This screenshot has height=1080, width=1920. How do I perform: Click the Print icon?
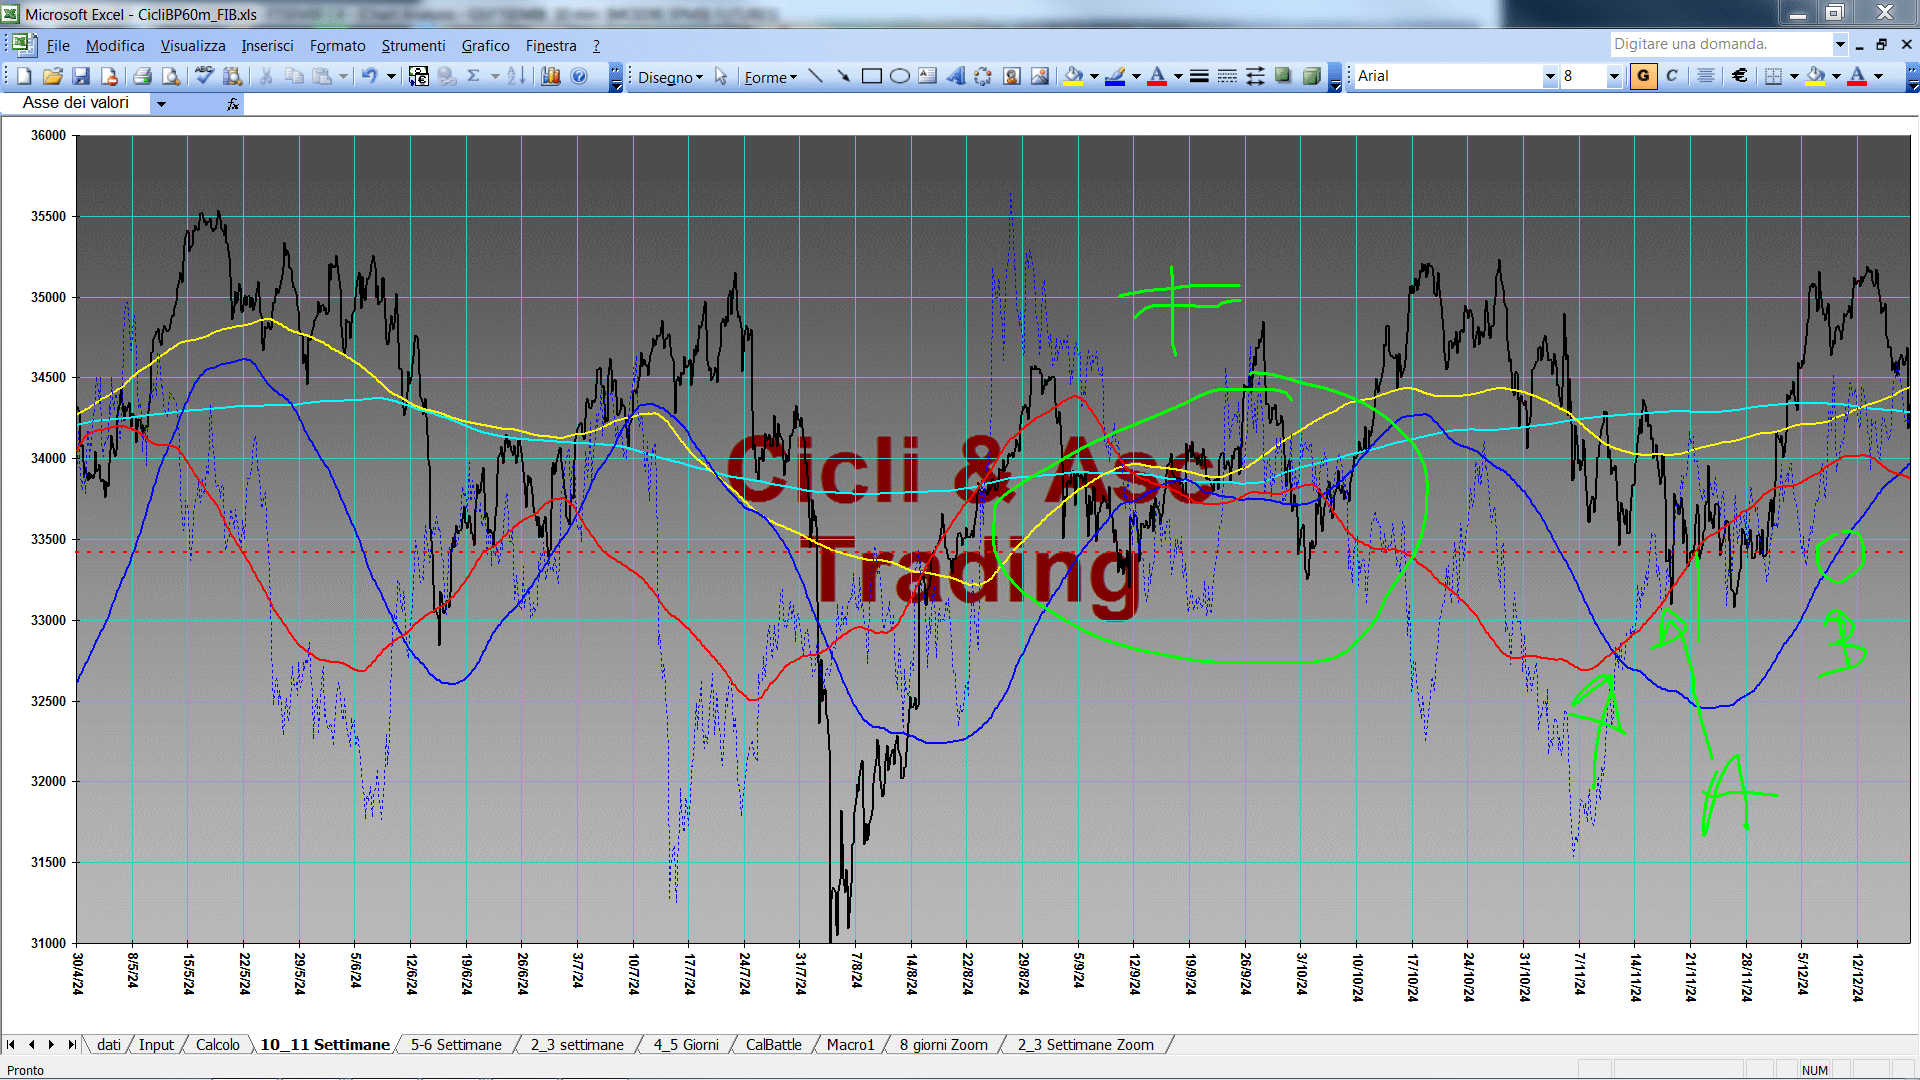coord(142,76)
